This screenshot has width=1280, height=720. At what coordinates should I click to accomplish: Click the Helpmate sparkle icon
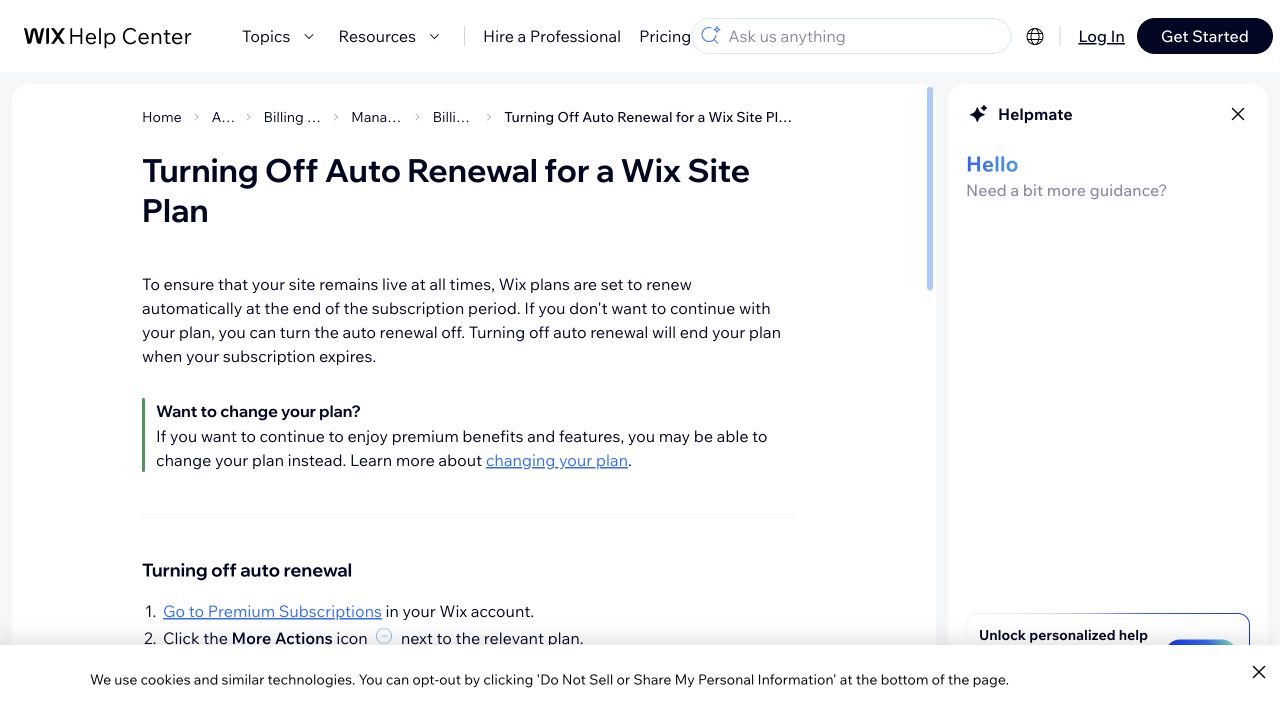(x=978, y=114)
